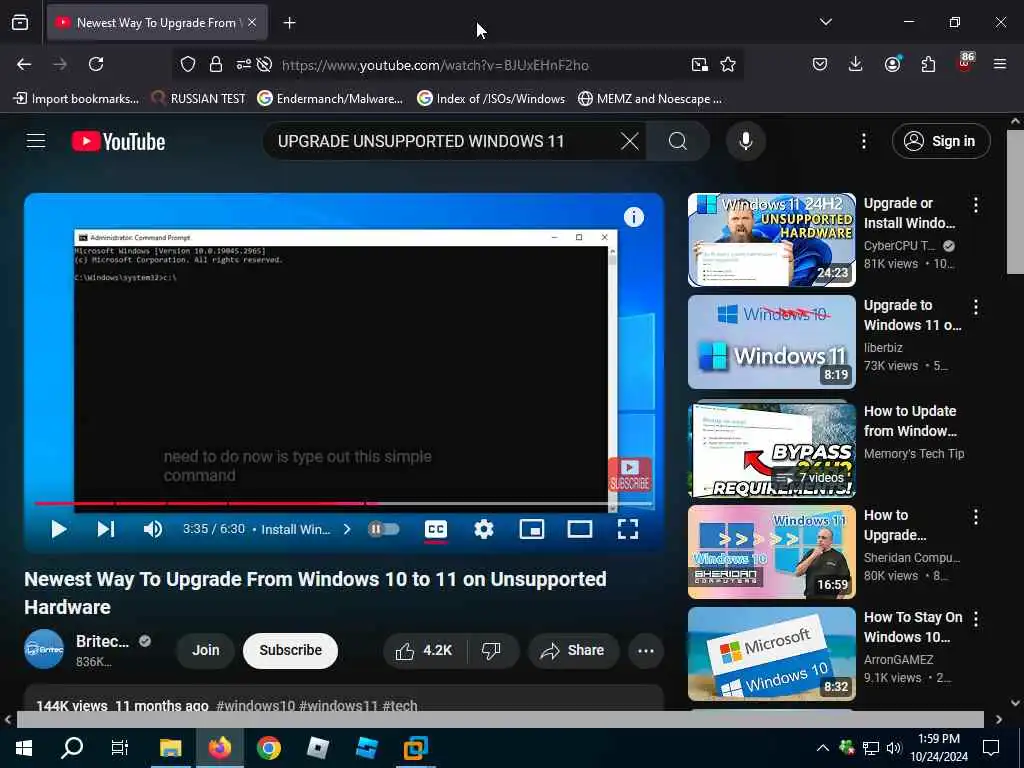List all tabs with the dropdown arrow
The image size is (1024, 768).
(x=825, y=22)
